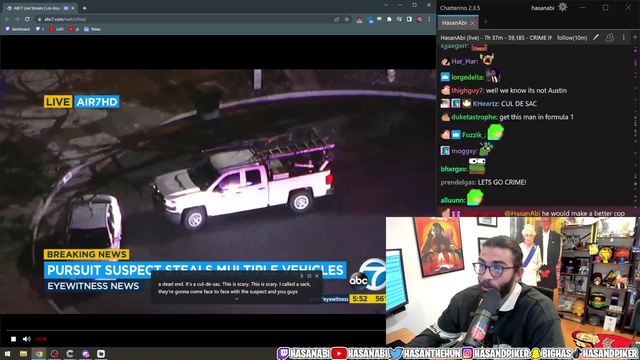The image size is (640, 360).
Task: Open Chatterino settings gear
Action: [562, 7]
